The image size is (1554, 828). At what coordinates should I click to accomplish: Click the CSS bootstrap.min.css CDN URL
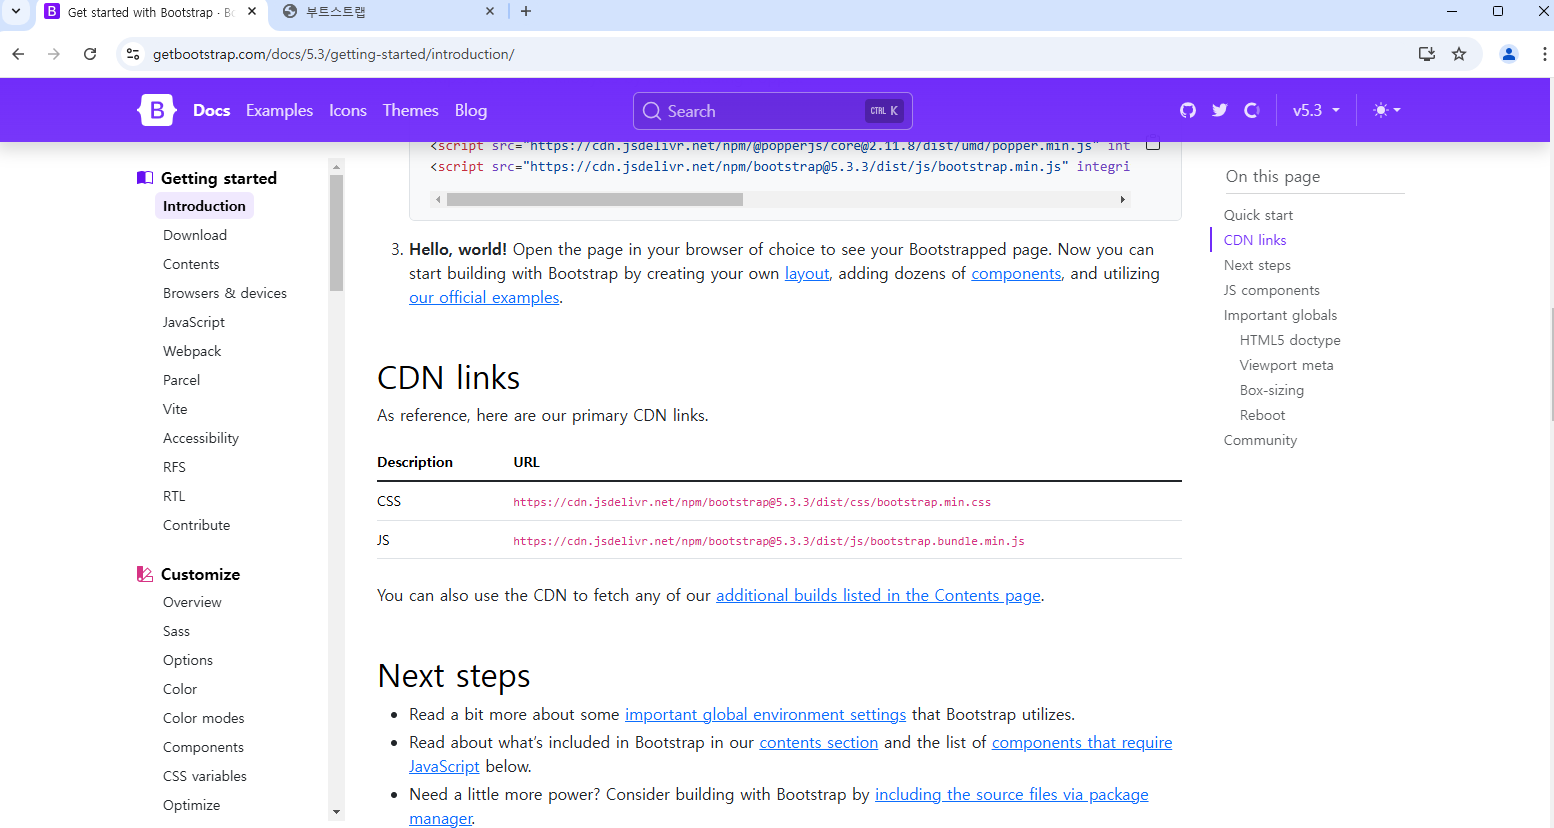752,502
